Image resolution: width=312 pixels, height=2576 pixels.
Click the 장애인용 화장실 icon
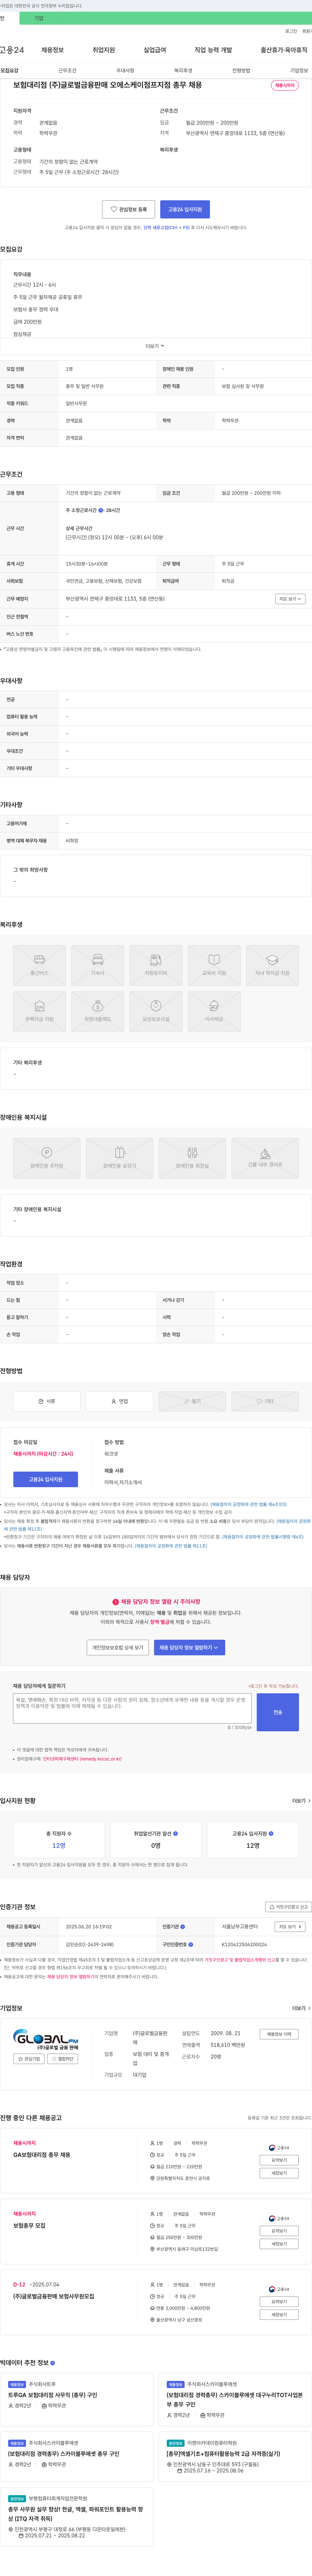(x=192, y=1158)
